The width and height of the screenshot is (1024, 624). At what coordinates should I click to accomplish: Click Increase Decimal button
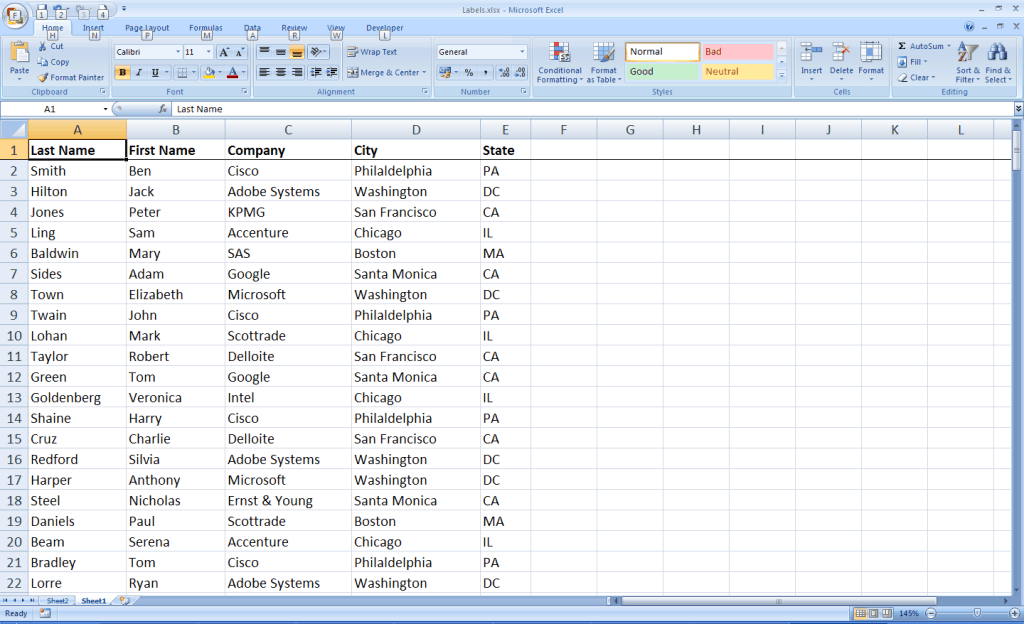coord(504,72)
